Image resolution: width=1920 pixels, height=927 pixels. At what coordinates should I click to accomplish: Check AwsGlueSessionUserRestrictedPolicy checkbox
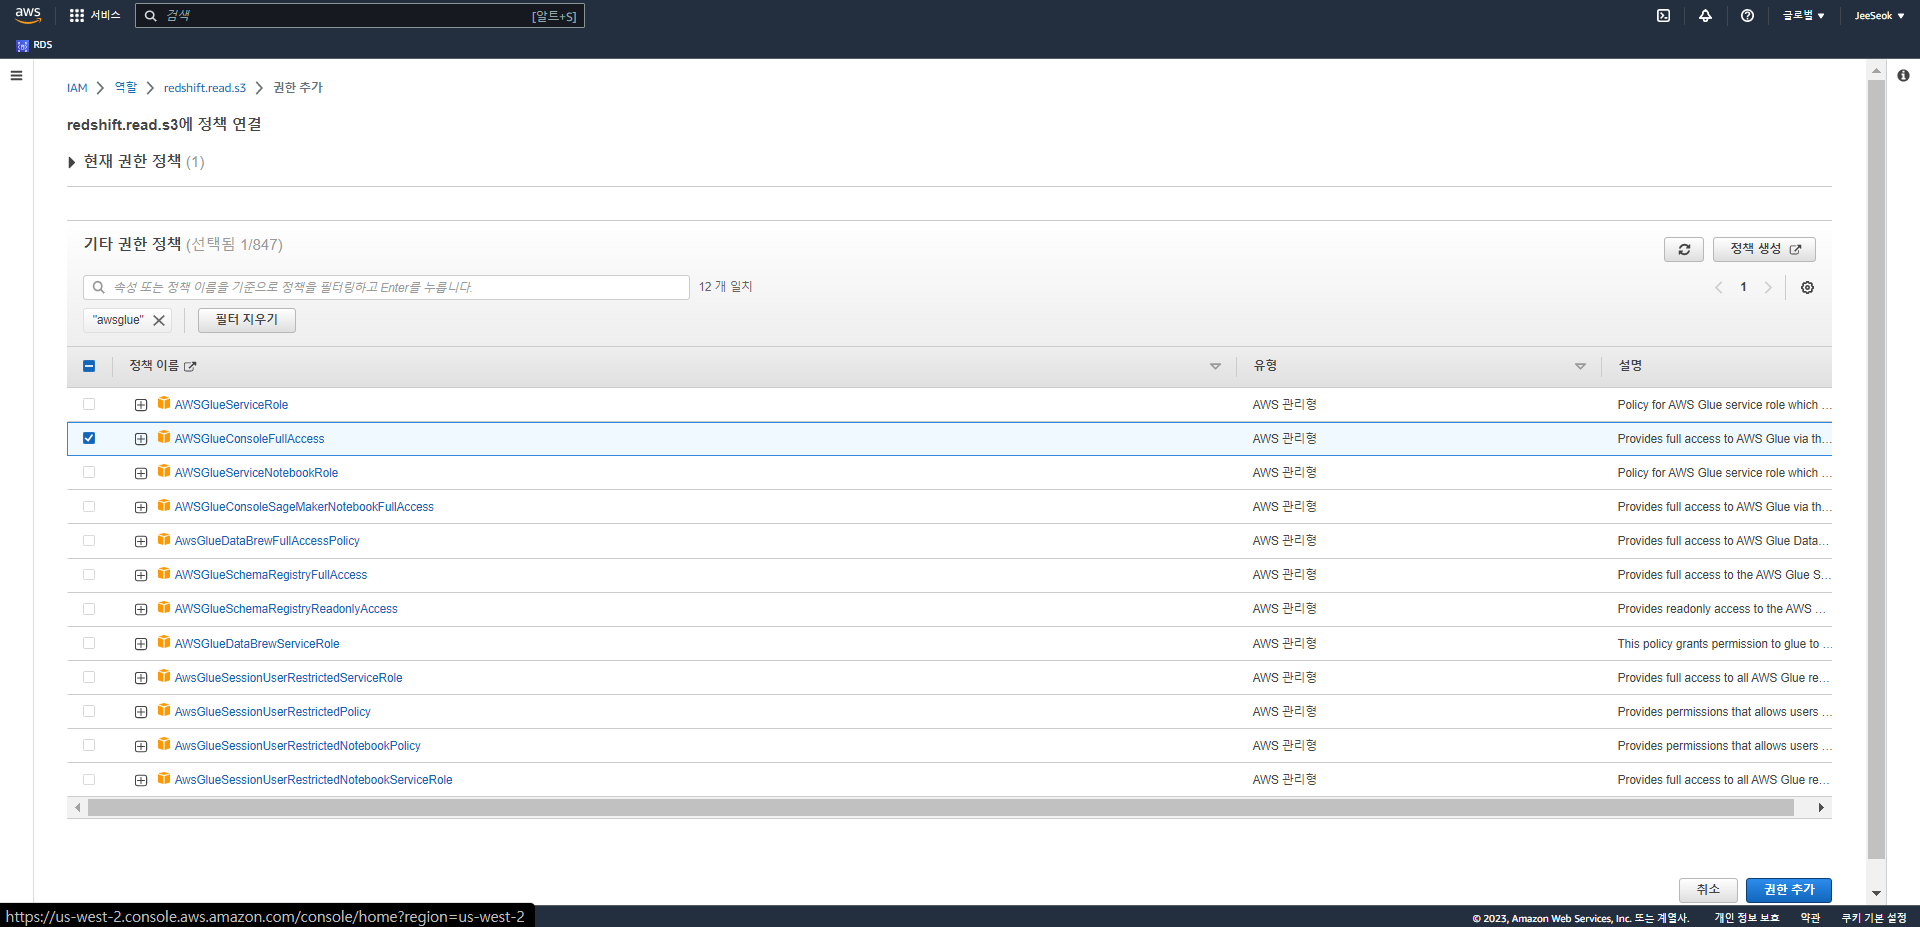(89, 712)
